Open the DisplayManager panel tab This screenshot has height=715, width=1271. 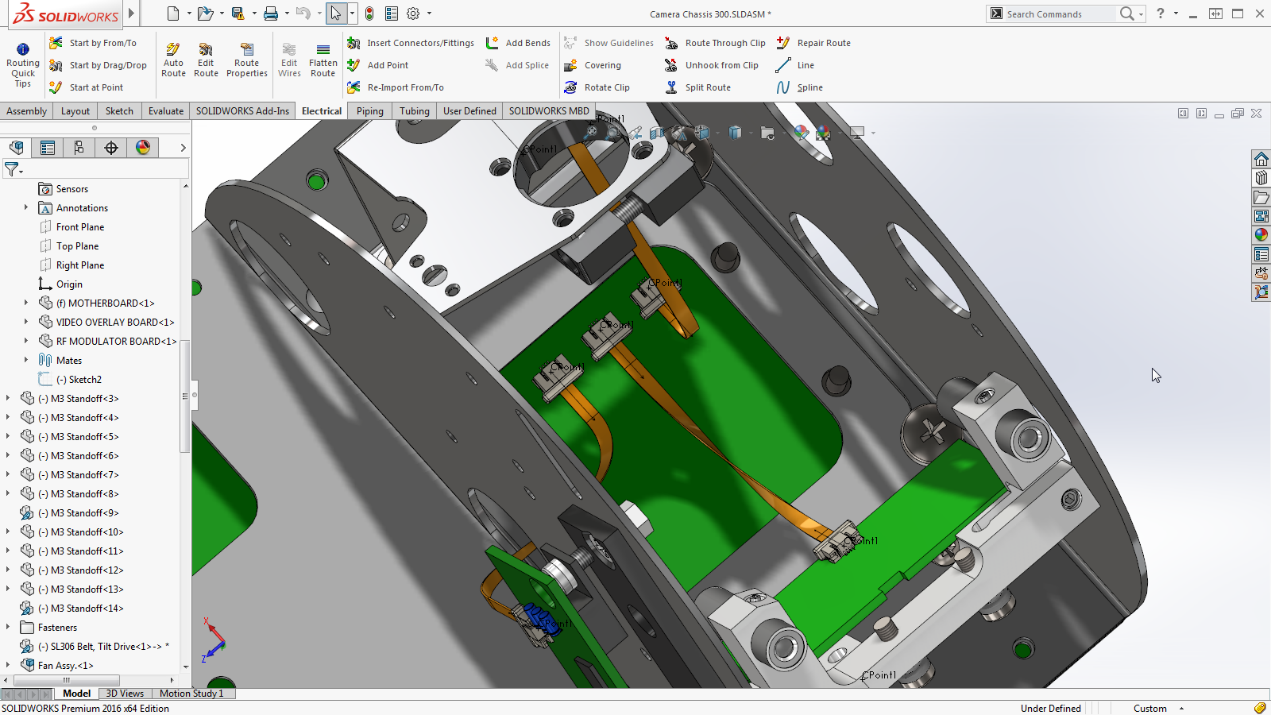pos(143,148)
